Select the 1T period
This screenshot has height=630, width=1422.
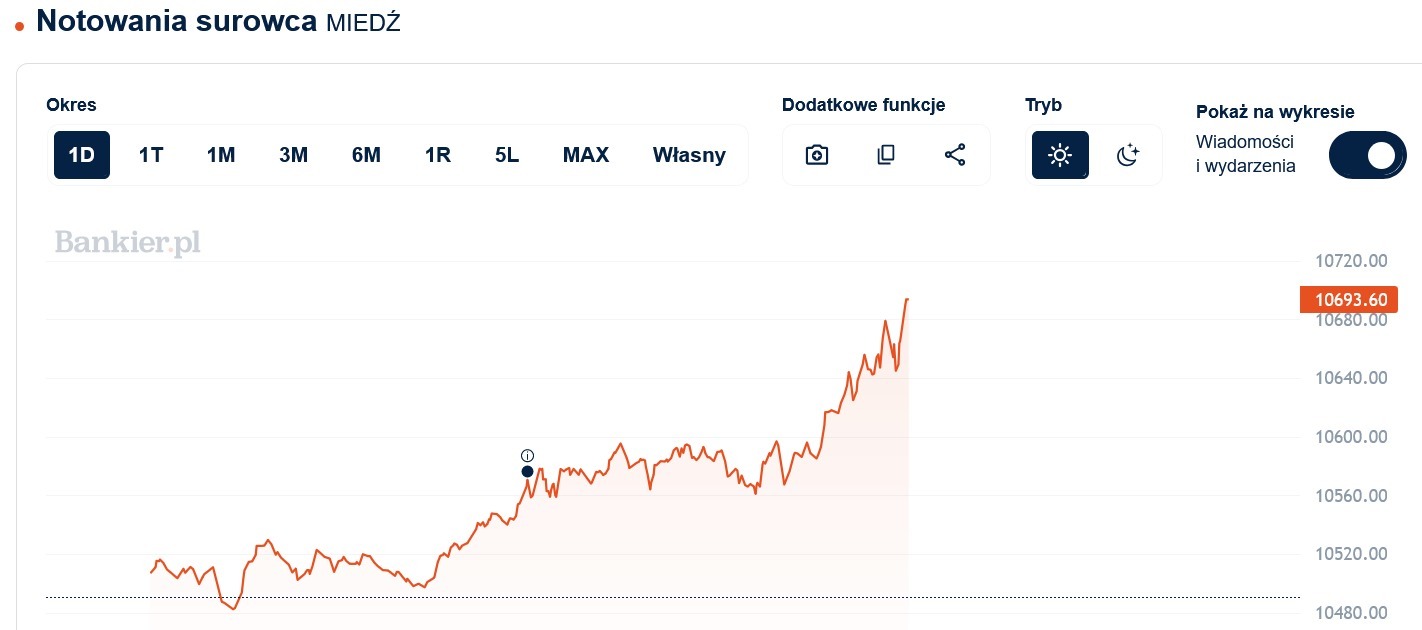pyautogui.click(x=151, y=155)
